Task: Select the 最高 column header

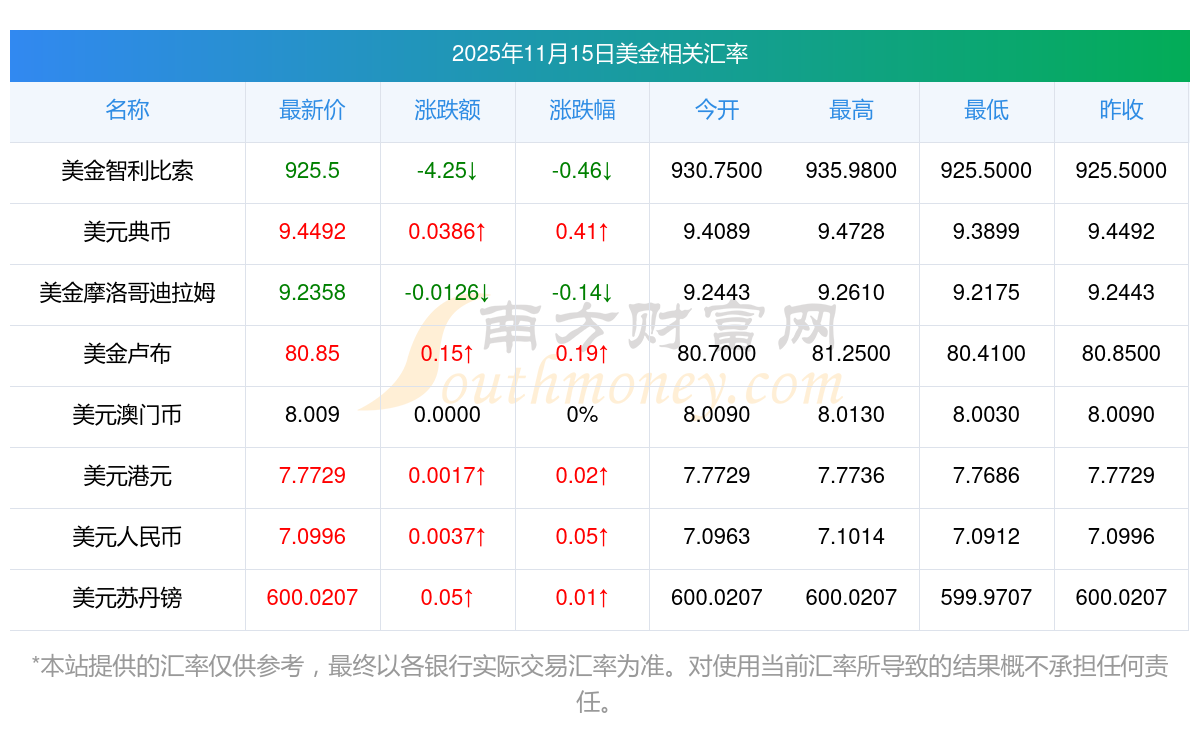Action: pos(851,110)
